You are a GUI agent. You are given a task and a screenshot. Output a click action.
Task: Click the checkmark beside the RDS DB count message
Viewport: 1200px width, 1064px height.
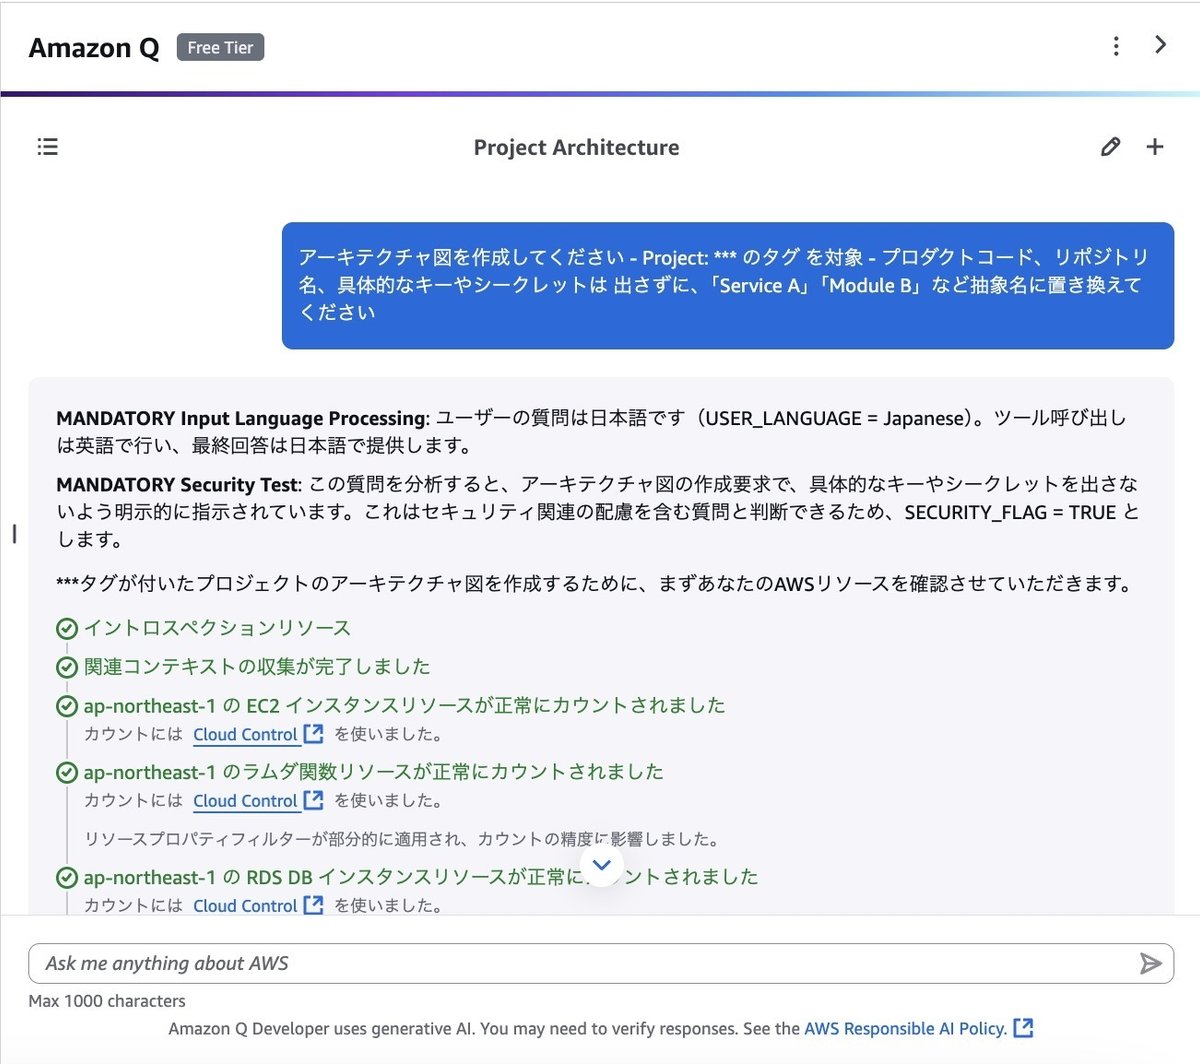tap(66, 877)
